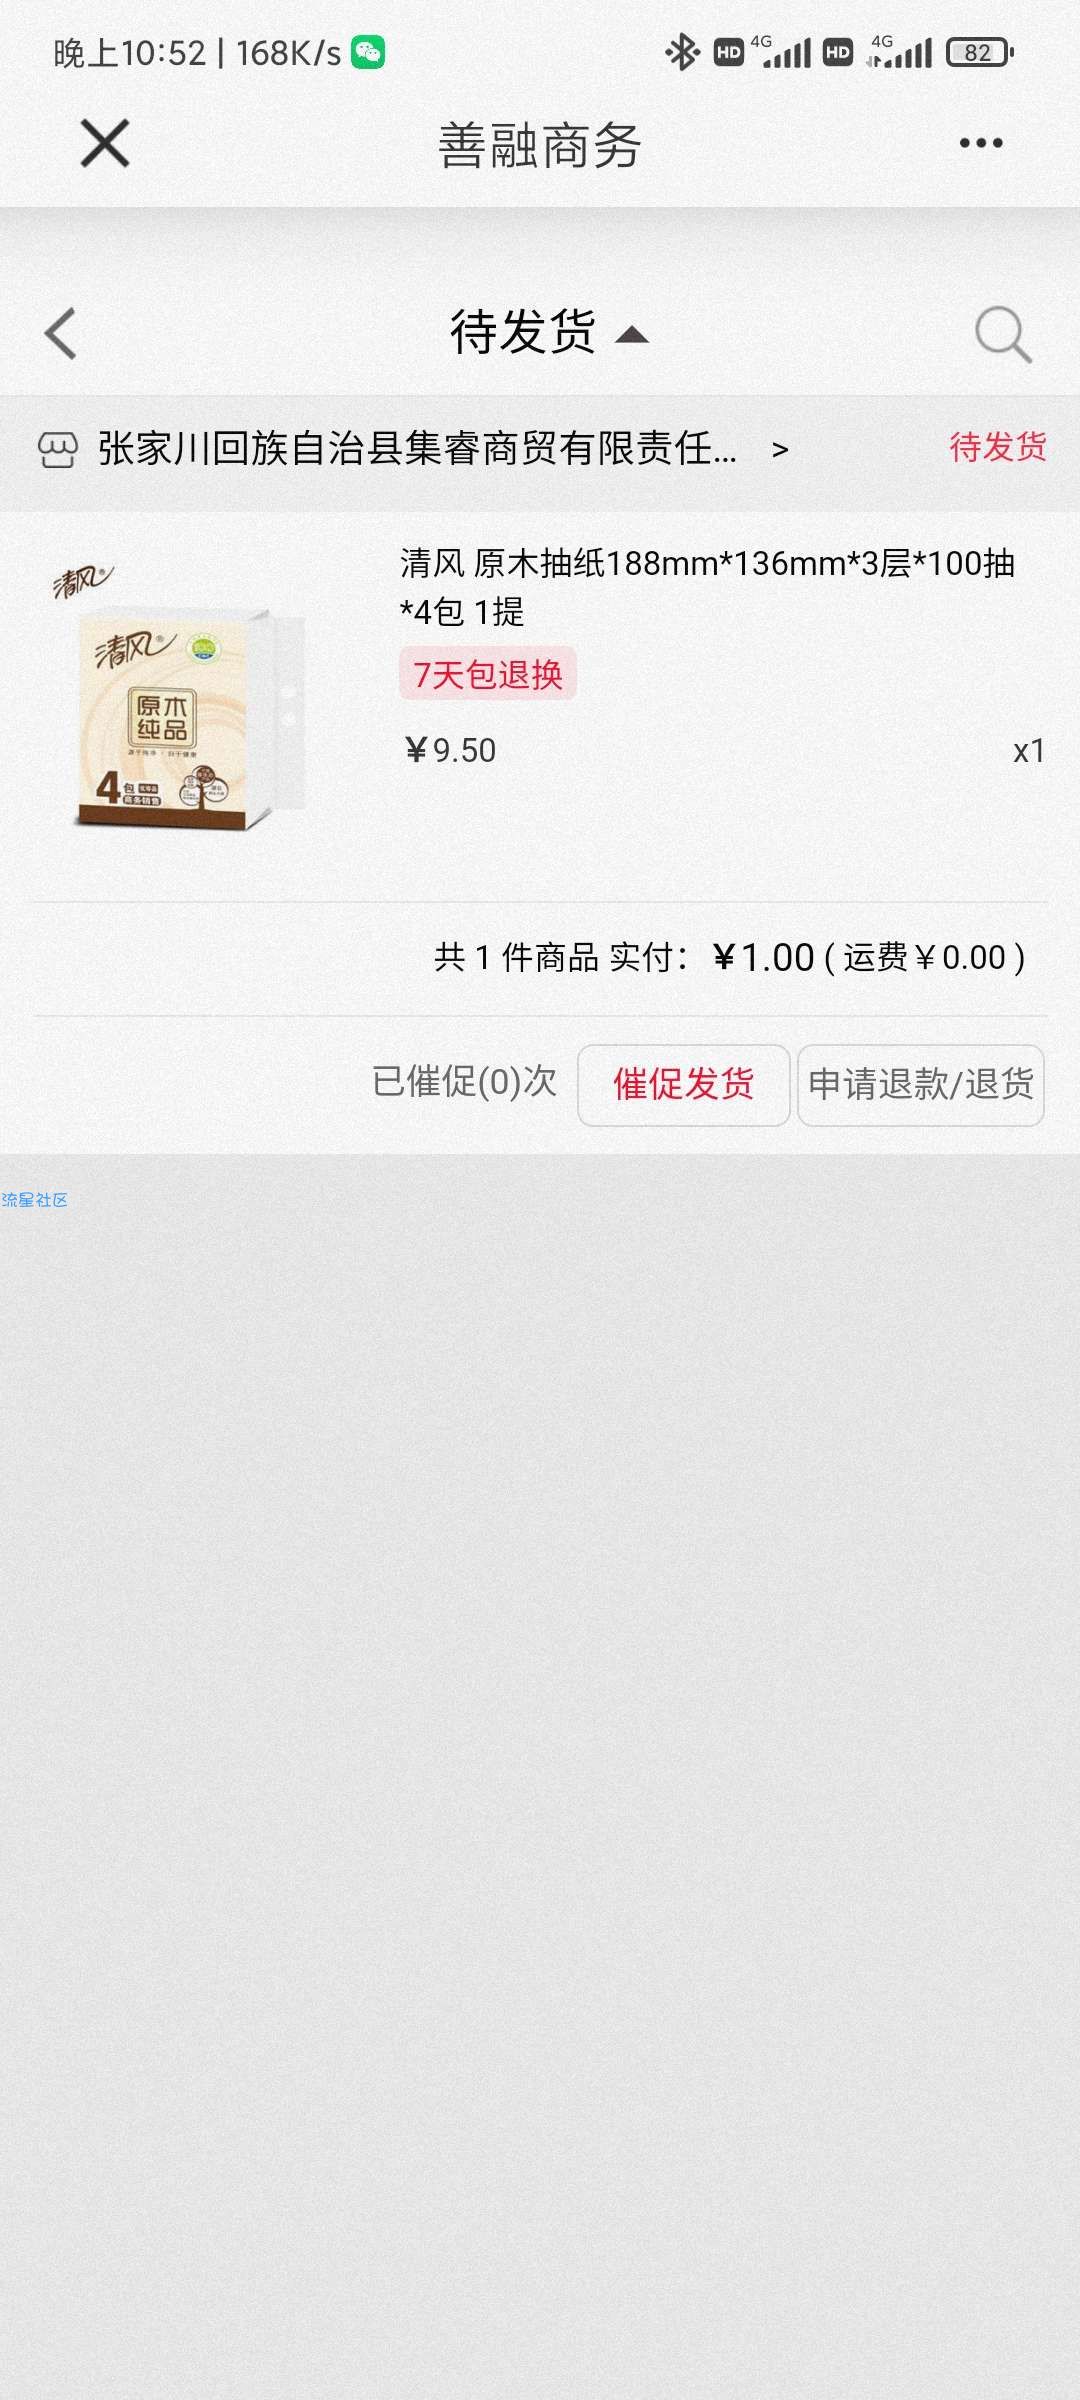This screenshot has height=2400, width=1080.
Task: Close the 善融商务 mini program page
Action: pyautogui.click(x=105, y=143)
